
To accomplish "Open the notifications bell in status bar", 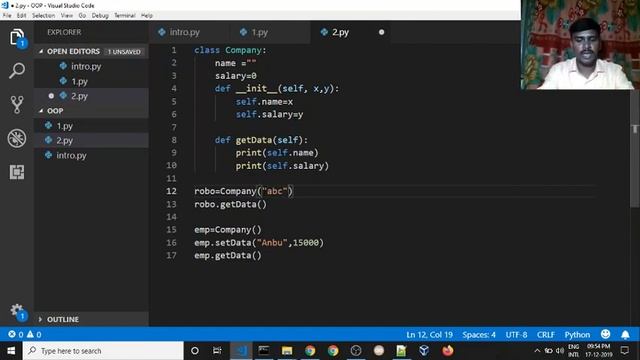I will [625, 335].
